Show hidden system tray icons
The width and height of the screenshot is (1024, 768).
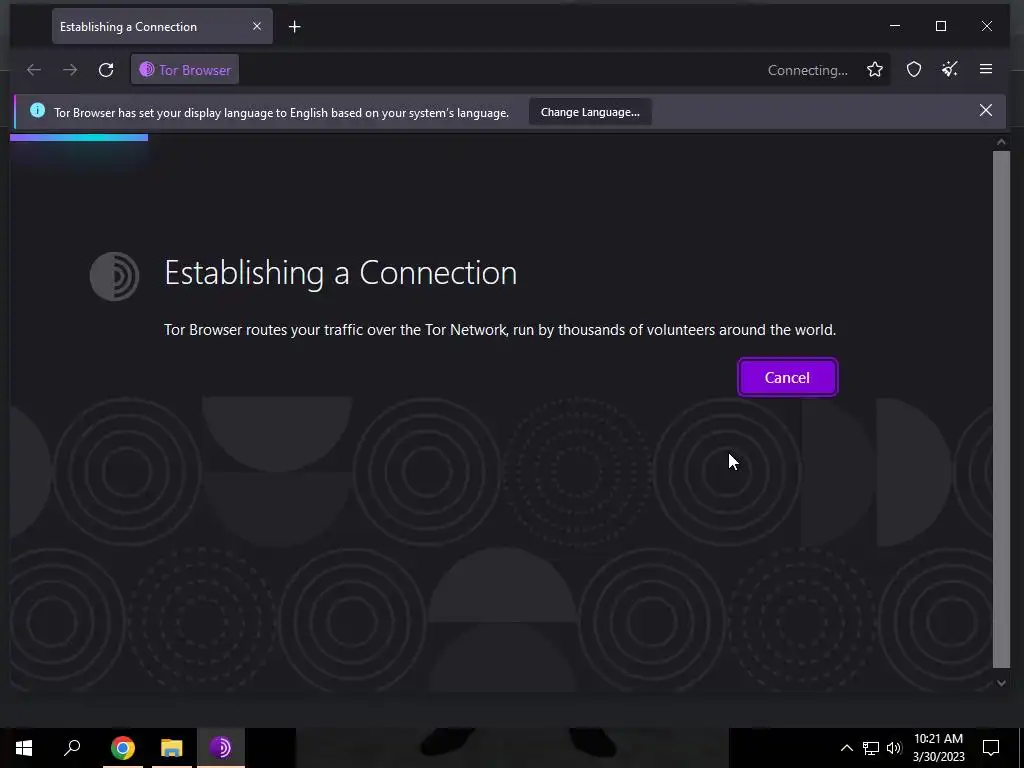[846, 748]
